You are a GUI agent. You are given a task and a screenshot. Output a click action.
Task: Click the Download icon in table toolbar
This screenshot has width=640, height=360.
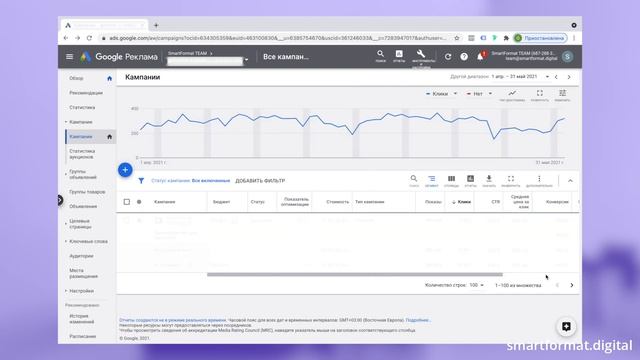click(x=489, y=180)
